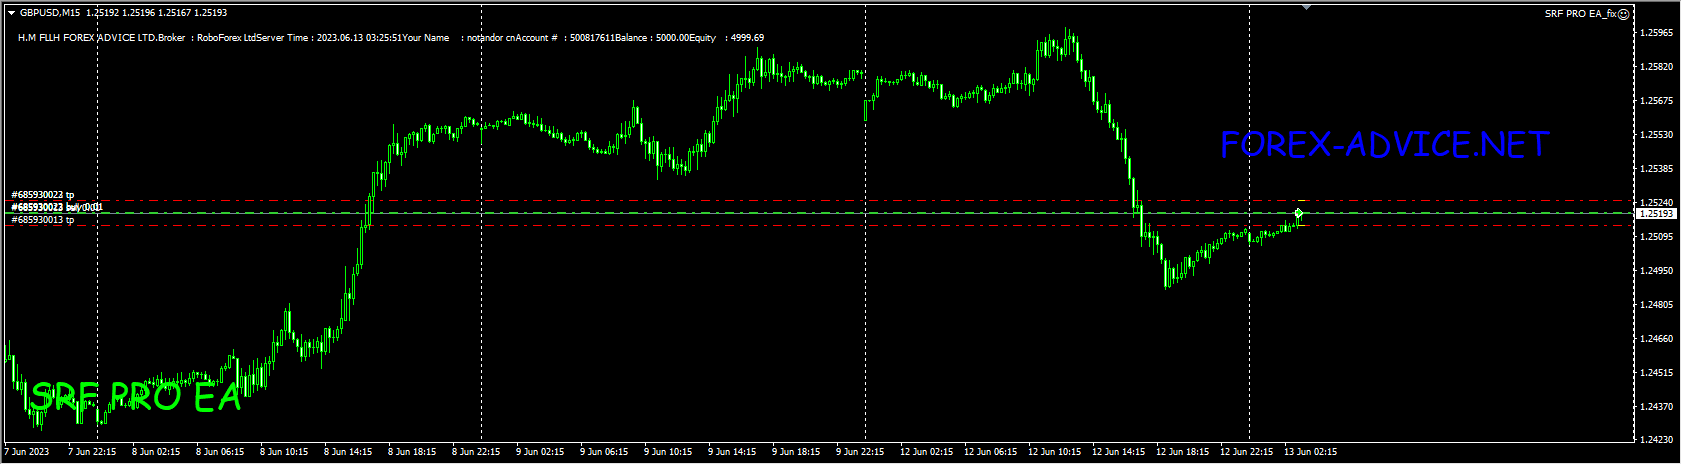Click price scale value 1.25095

1657,237
